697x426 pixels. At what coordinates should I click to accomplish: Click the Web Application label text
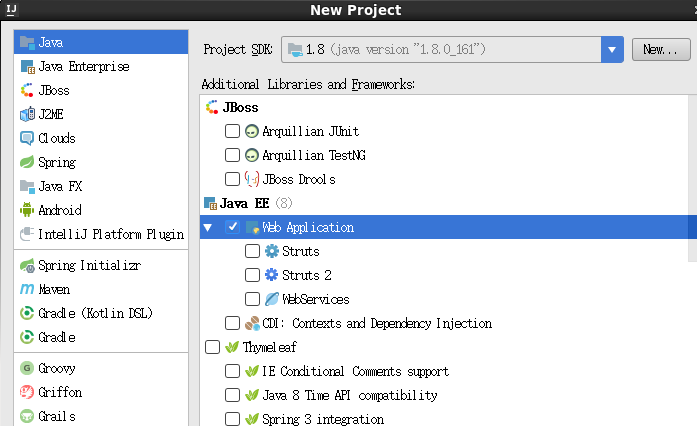click(x=308, y=228)
